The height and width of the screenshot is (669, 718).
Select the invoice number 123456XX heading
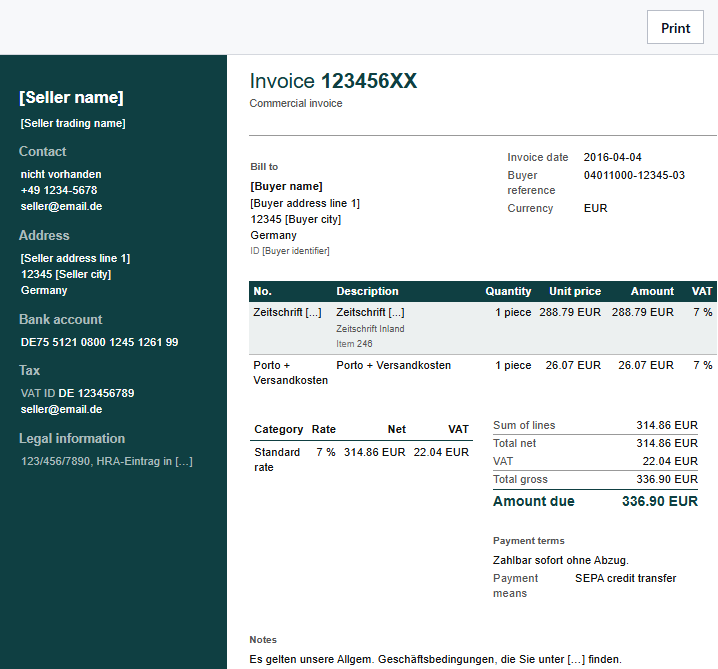tap(369, 81)
